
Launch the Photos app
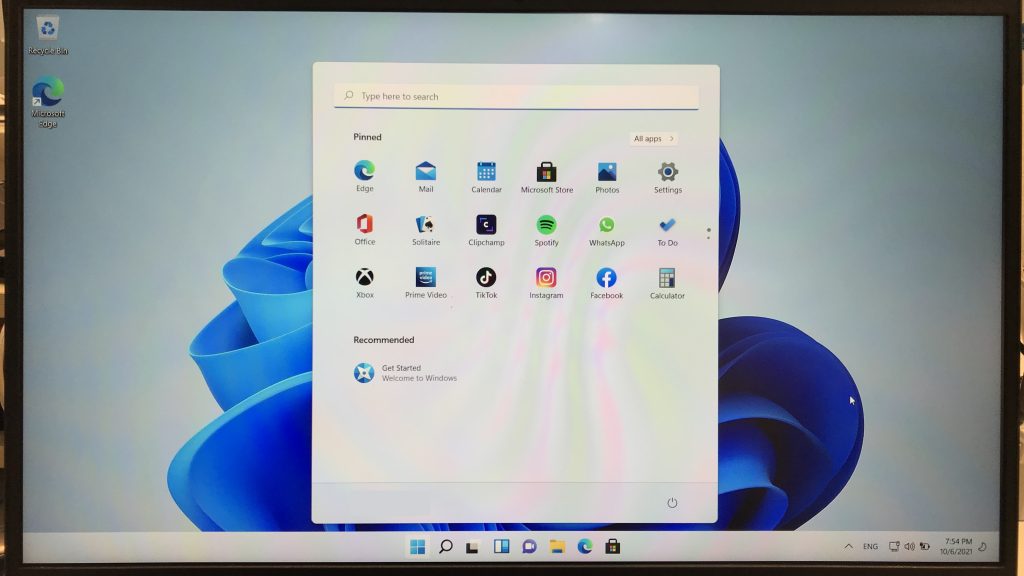[x=607, y=178]
